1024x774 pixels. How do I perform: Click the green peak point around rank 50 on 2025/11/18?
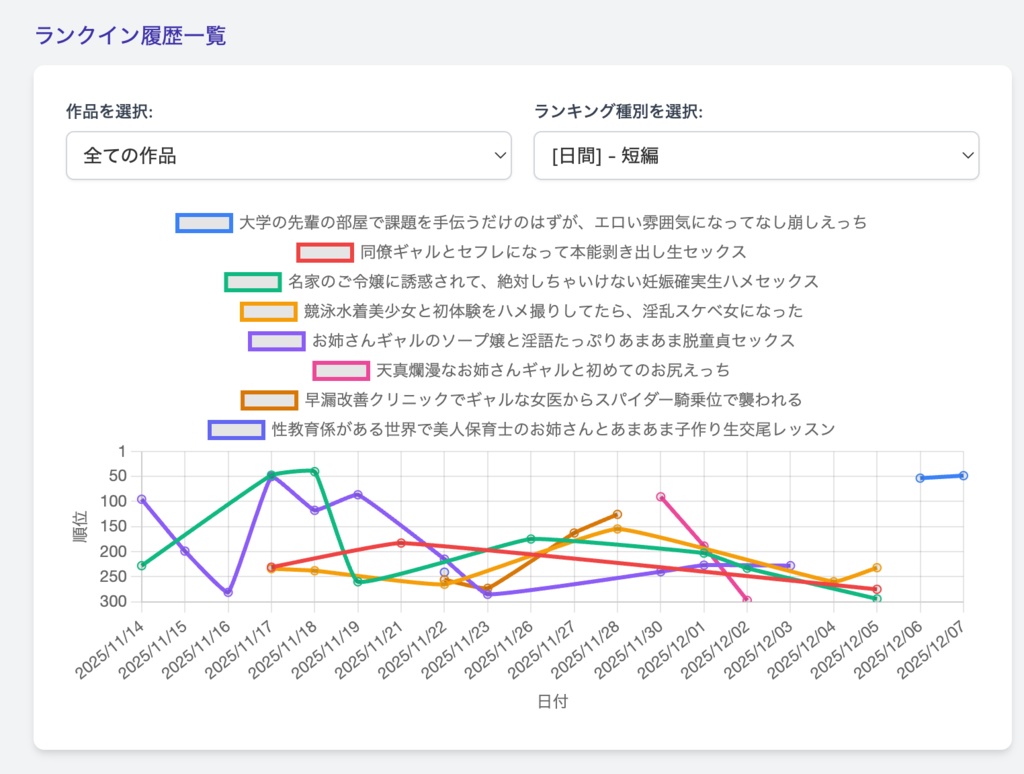pyautogui.click(x=315, y=468)
